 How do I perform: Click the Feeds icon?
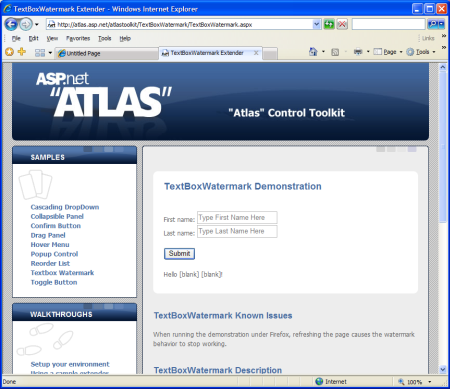pyautogui.click(x=335, y=52)
